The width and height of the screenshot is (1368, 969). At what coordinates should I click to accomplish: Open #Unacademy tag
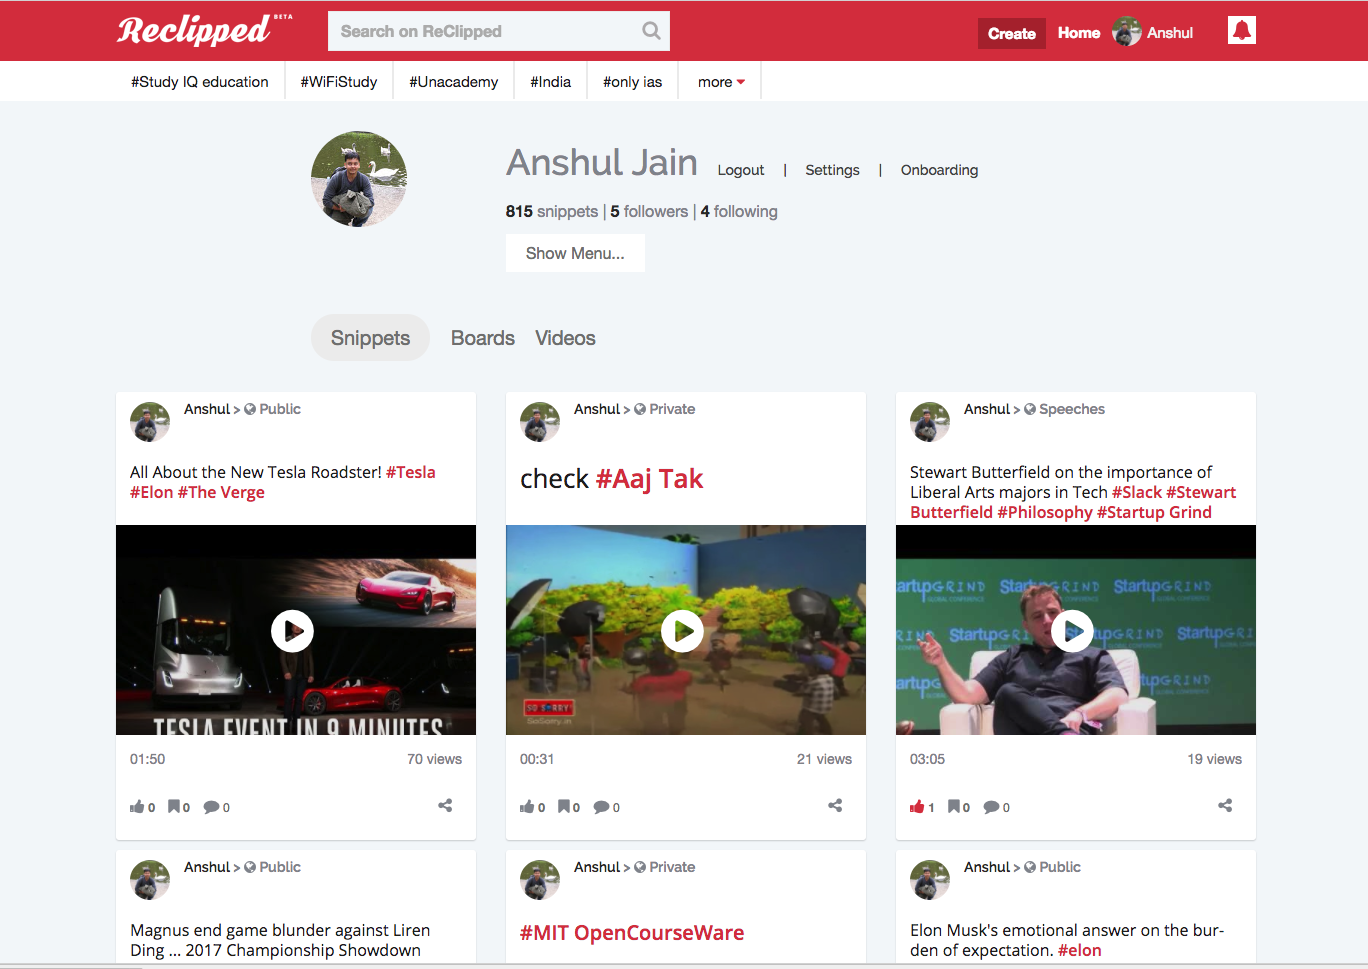453,82
